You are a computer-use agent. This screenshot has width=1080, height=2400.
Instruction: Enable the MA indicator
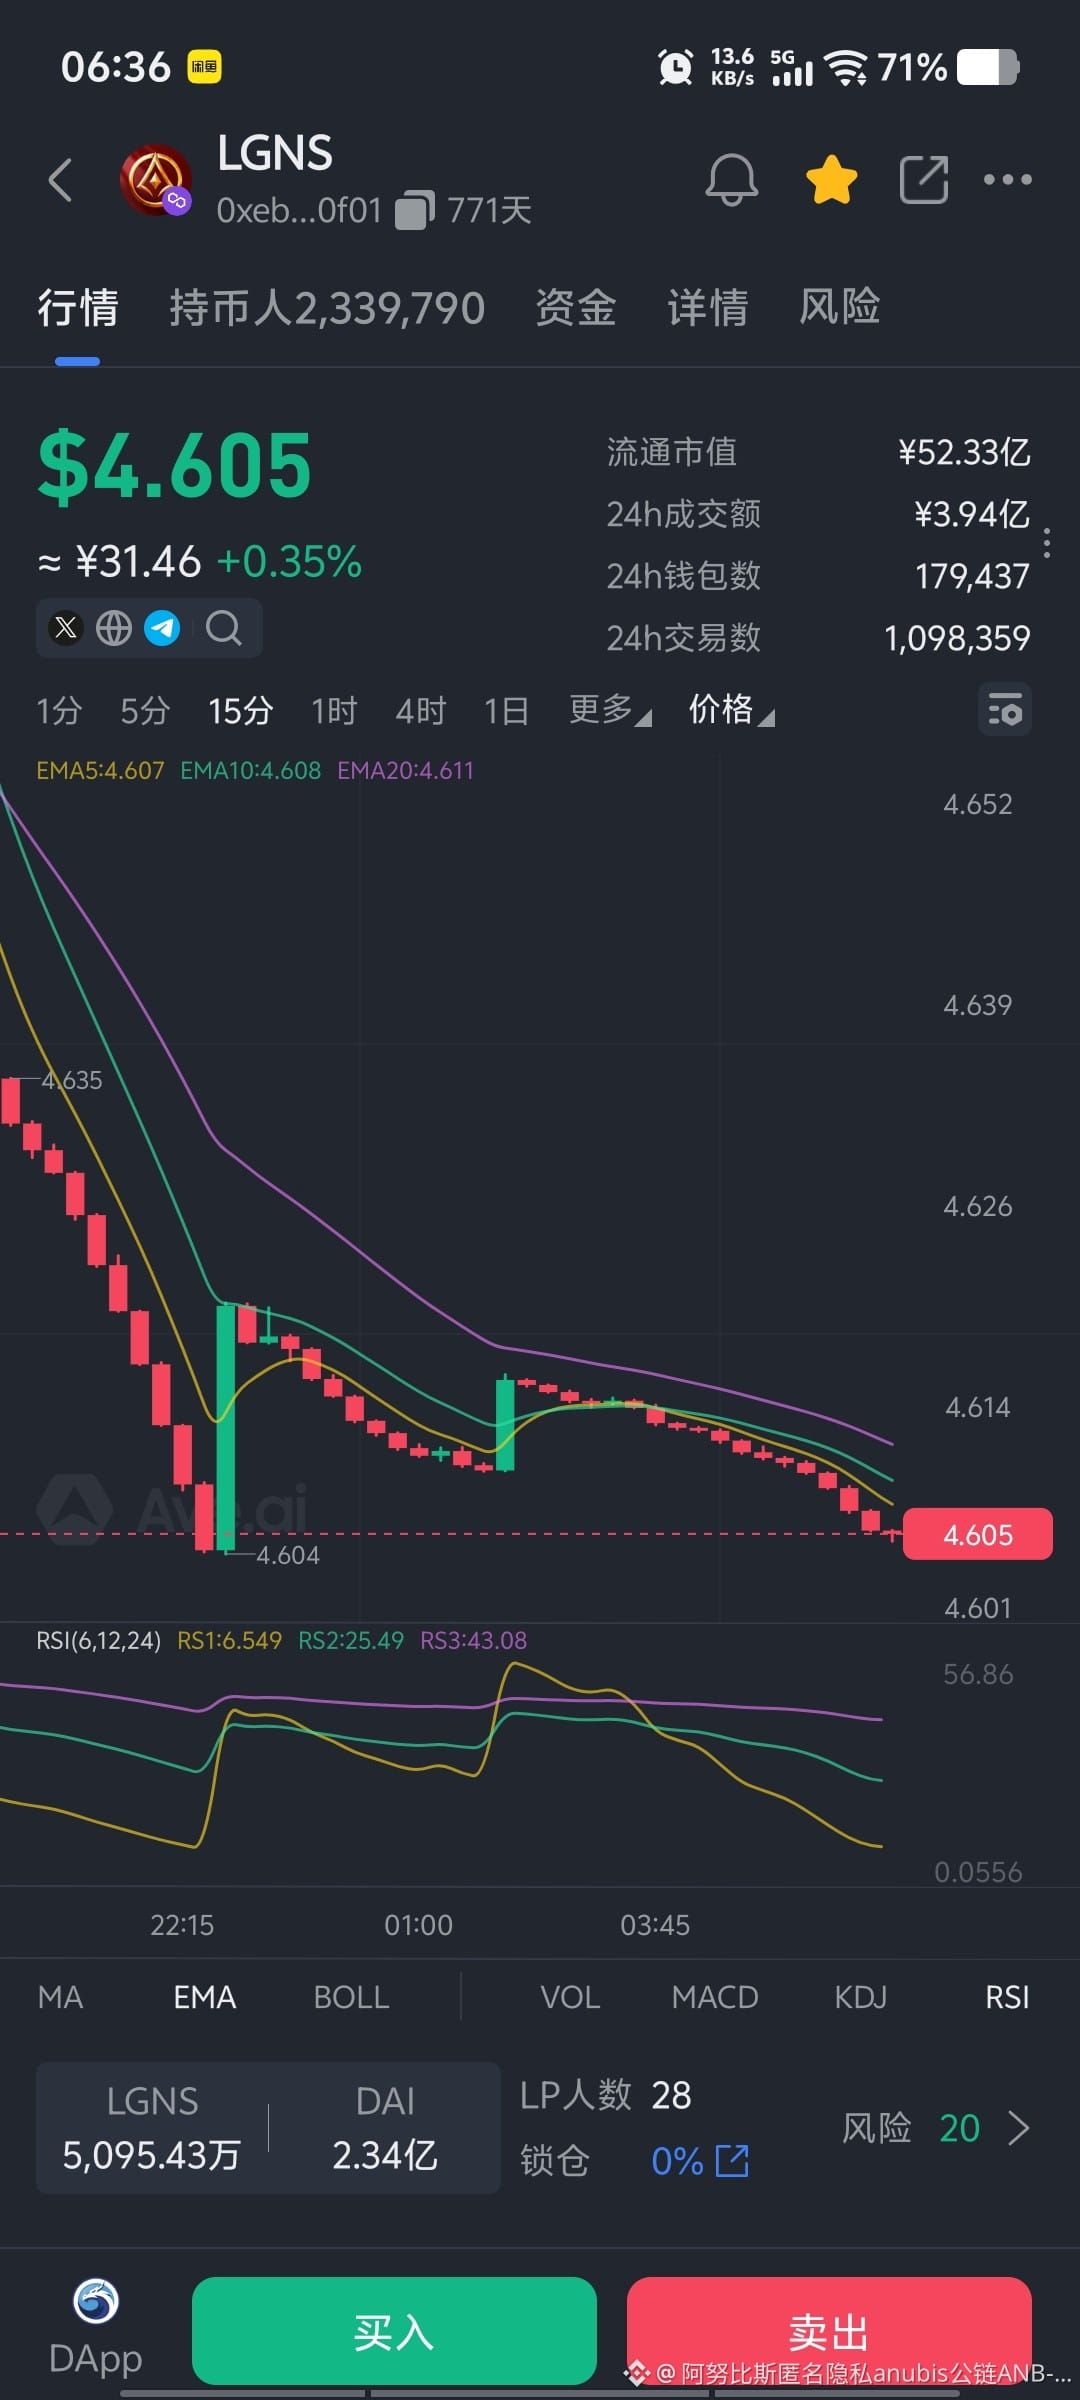(60, 1997)
